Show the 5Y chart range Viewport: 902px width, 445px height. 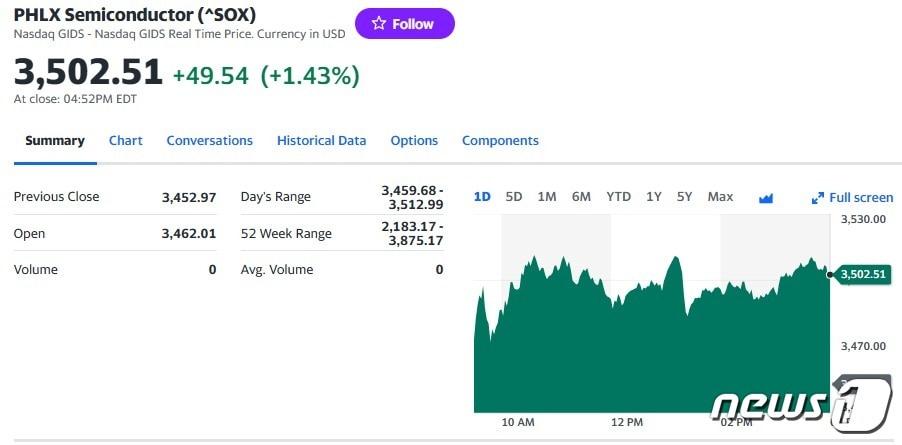pos(685,197)
